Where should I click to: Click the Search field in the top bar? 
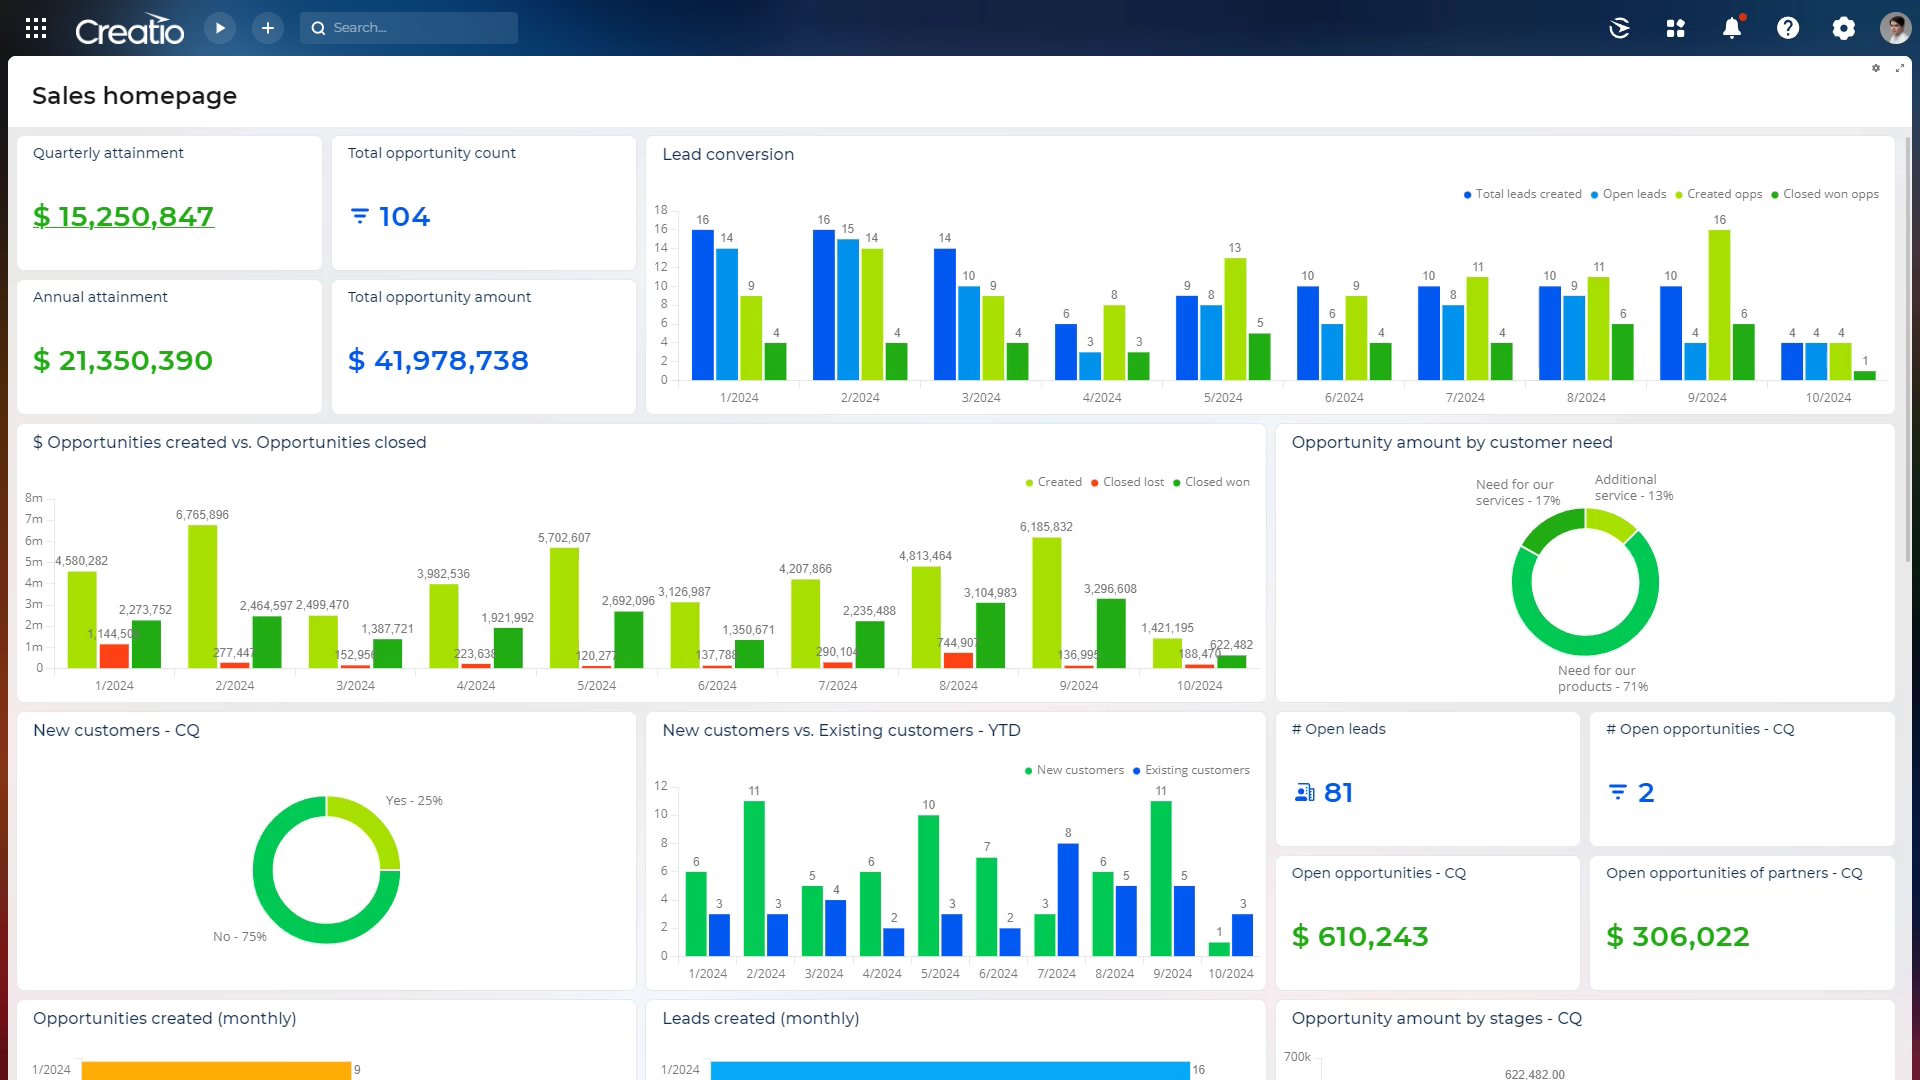409,27
